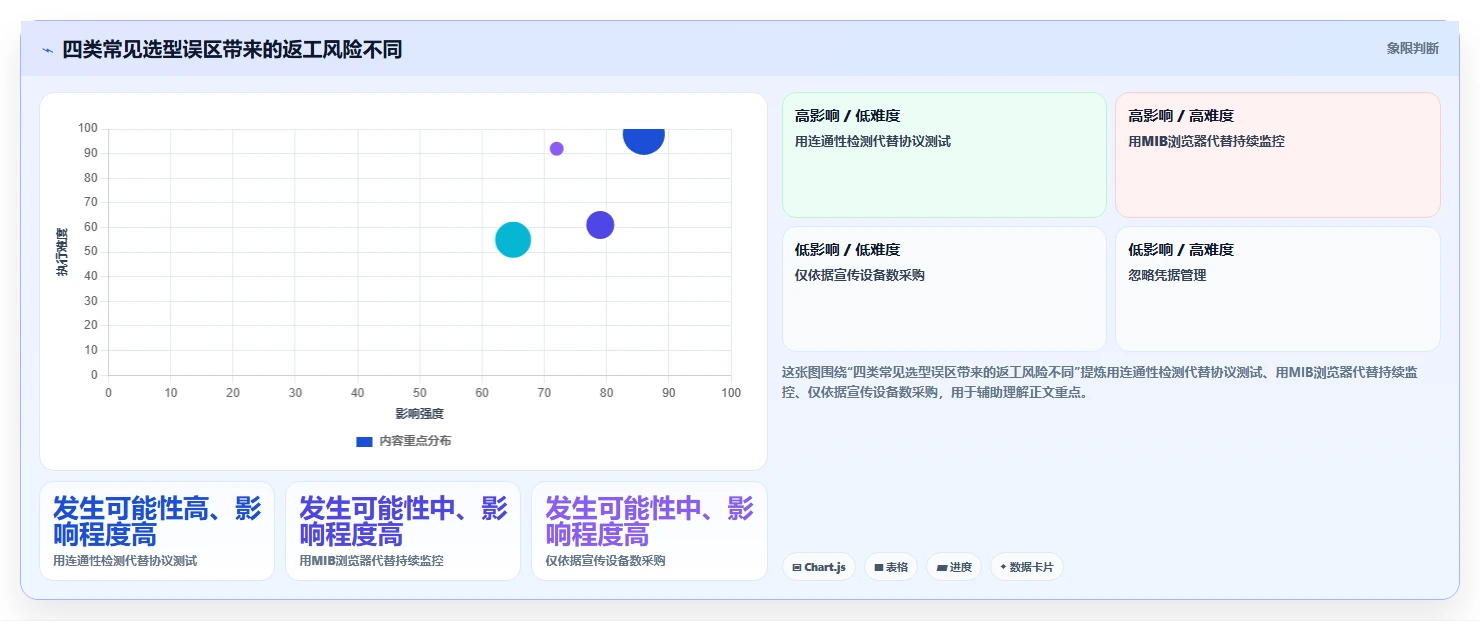Click the 数据卡片 tag
Viewport: 1480px width, 621px height.
tap(1027, 567)
